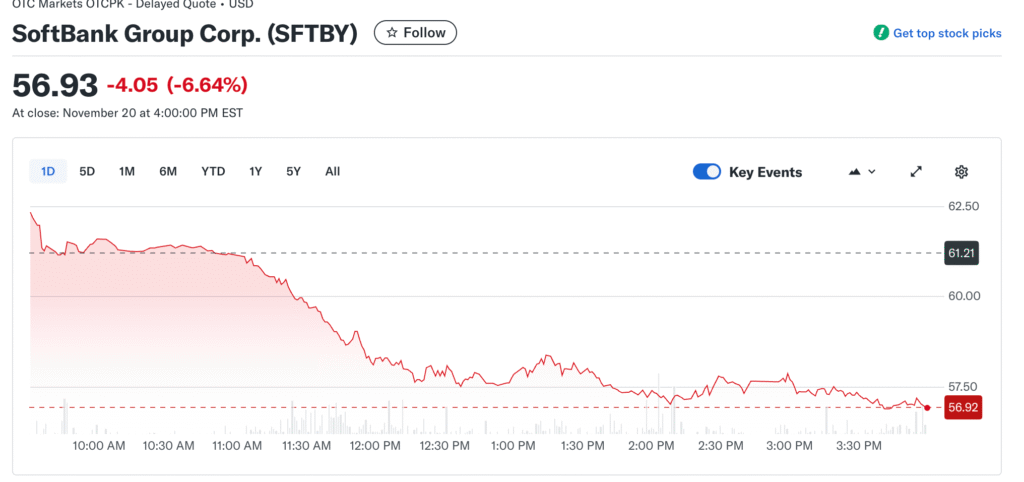Click the red current price dot on chart

coord(928,407)
